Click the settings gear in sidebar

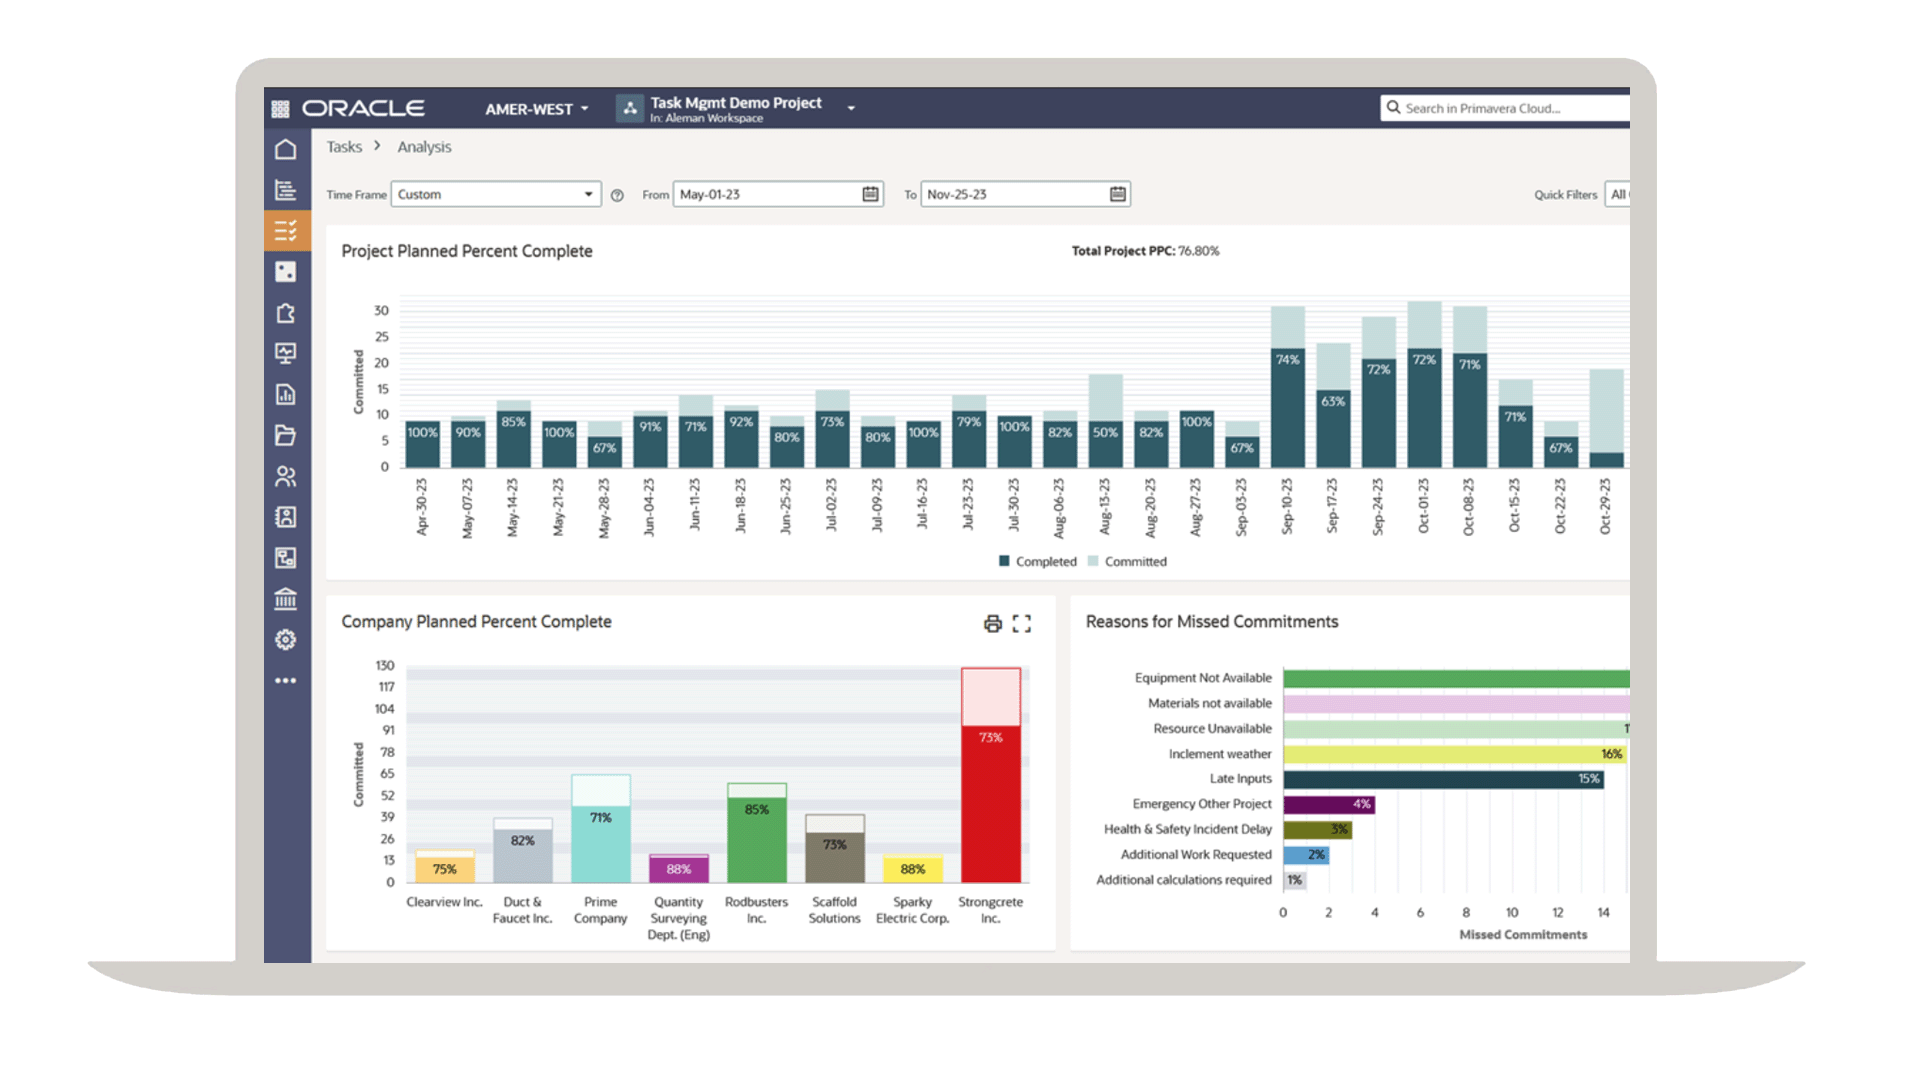tap(286, 640)
